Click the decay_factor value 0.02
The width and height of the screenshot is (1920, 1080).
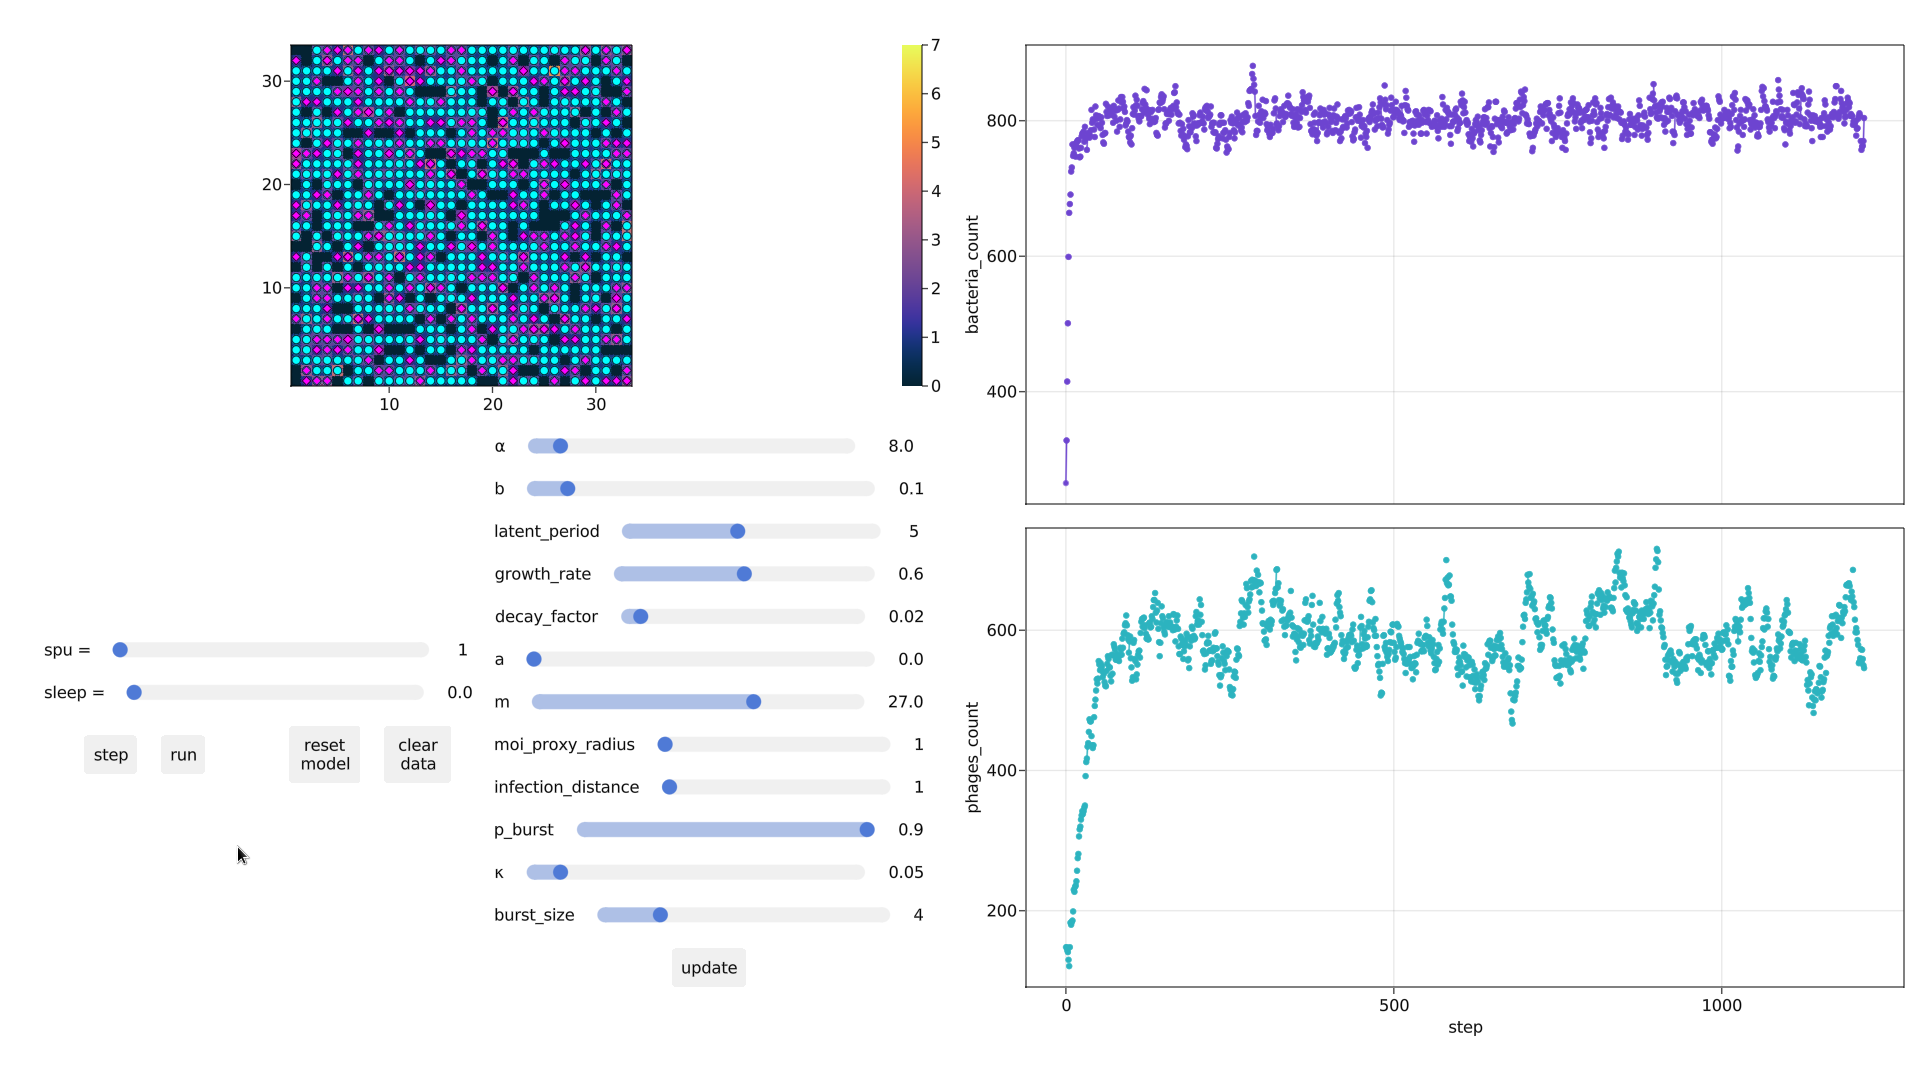(906, 617)
